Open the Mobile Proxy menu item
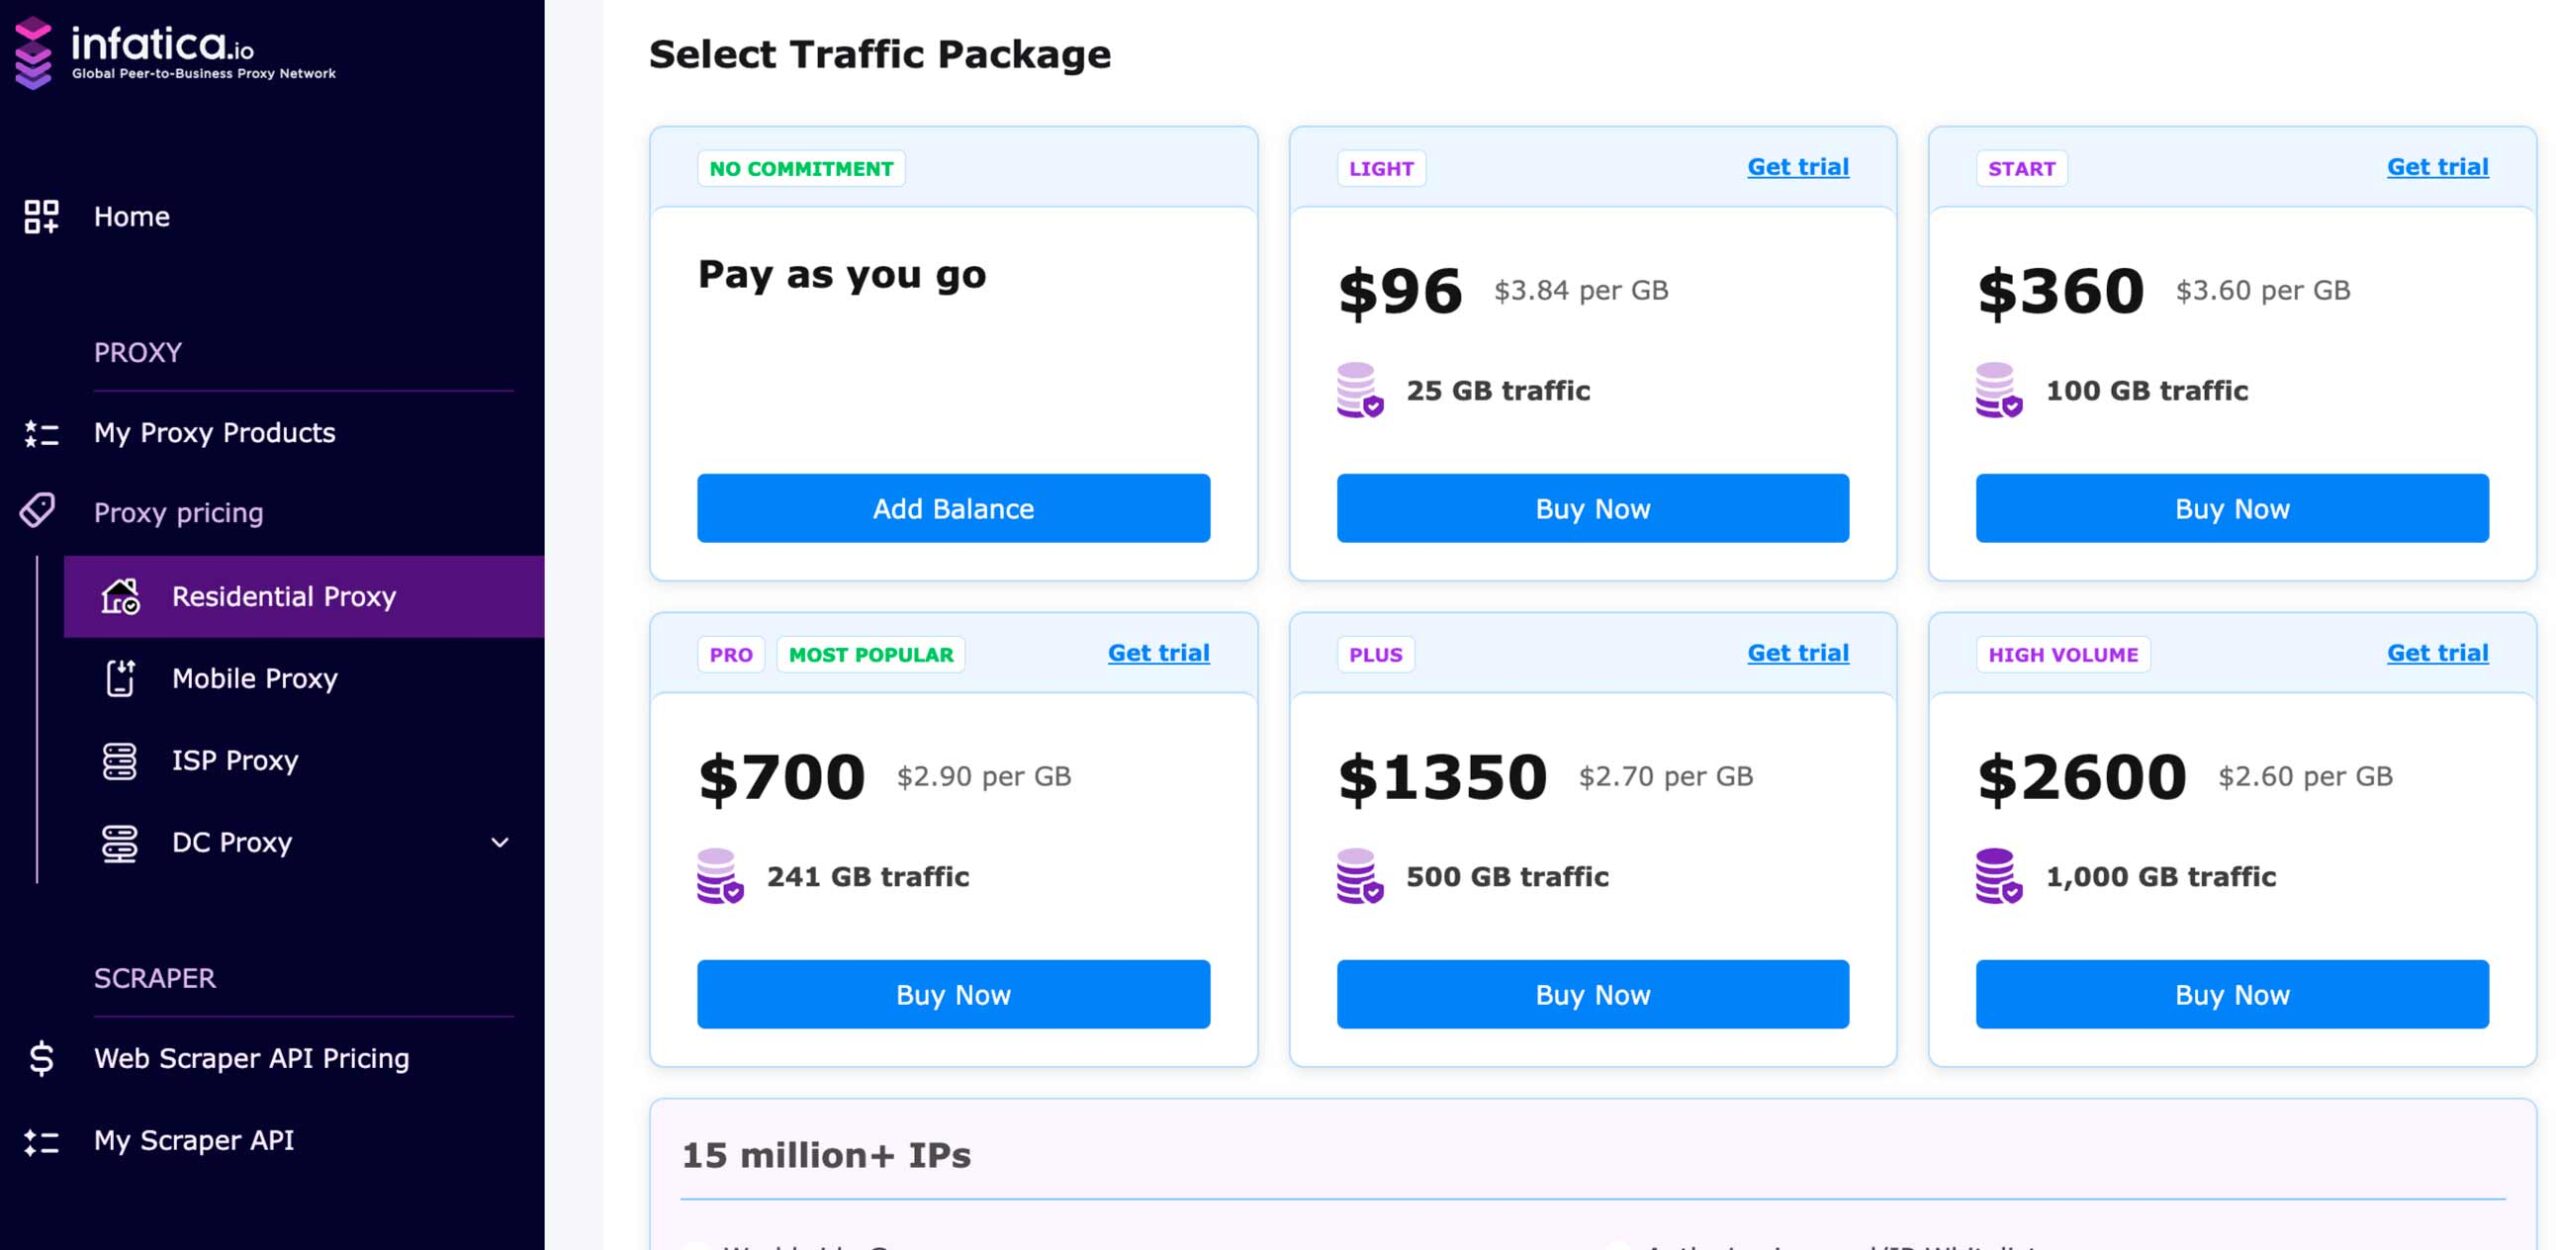Image resolution: width=2560 pixels, height=1250 pixels. click(x=254, y=678)
